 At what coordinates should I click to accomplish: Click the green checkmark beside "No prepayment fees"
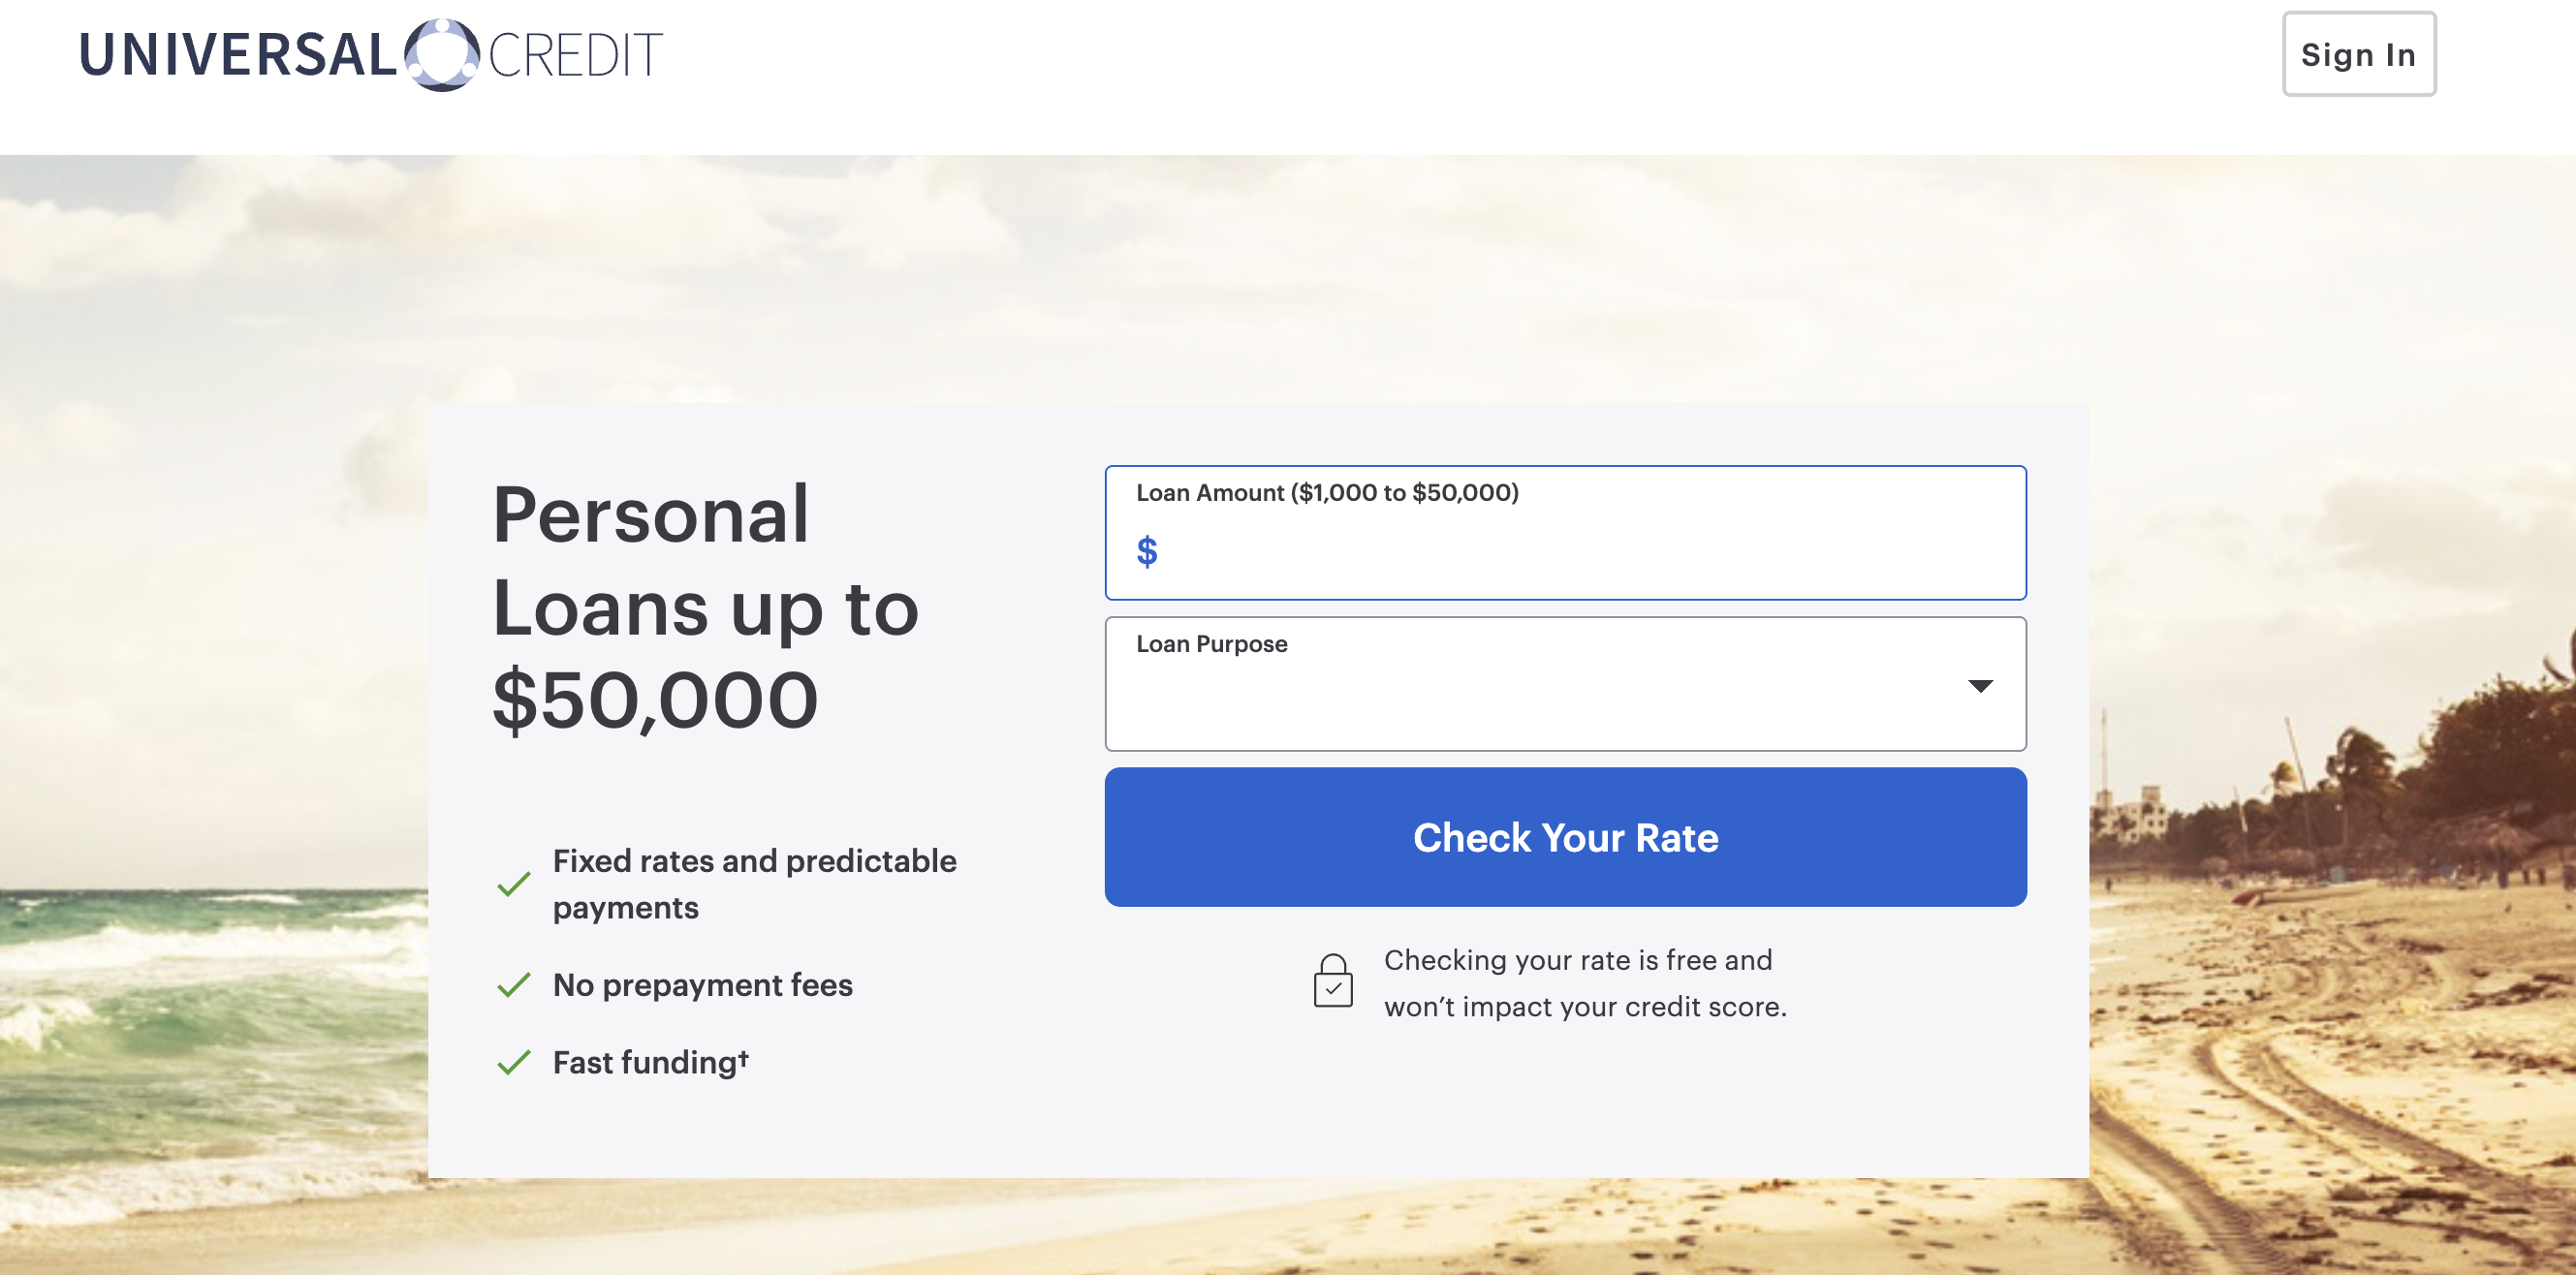pos(513,985)
